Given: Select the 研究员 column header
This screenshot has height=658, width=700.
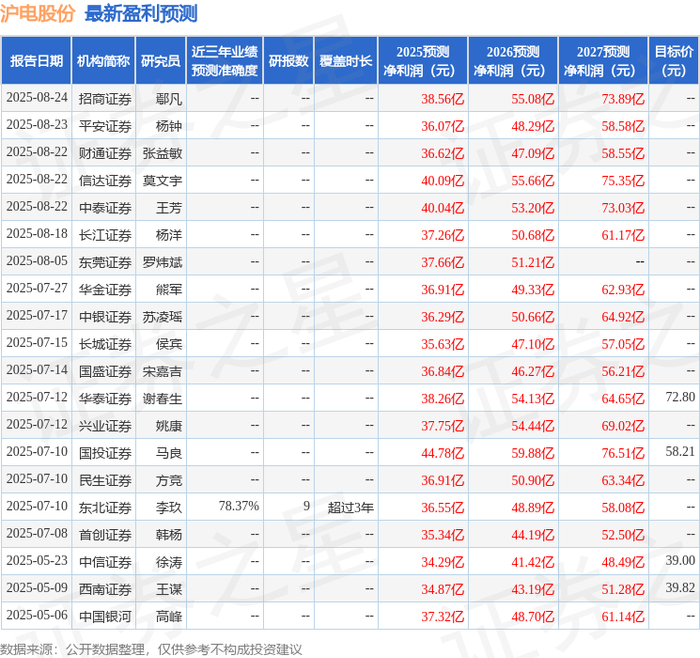Looking at the screenshot, I should click(161, 61).
